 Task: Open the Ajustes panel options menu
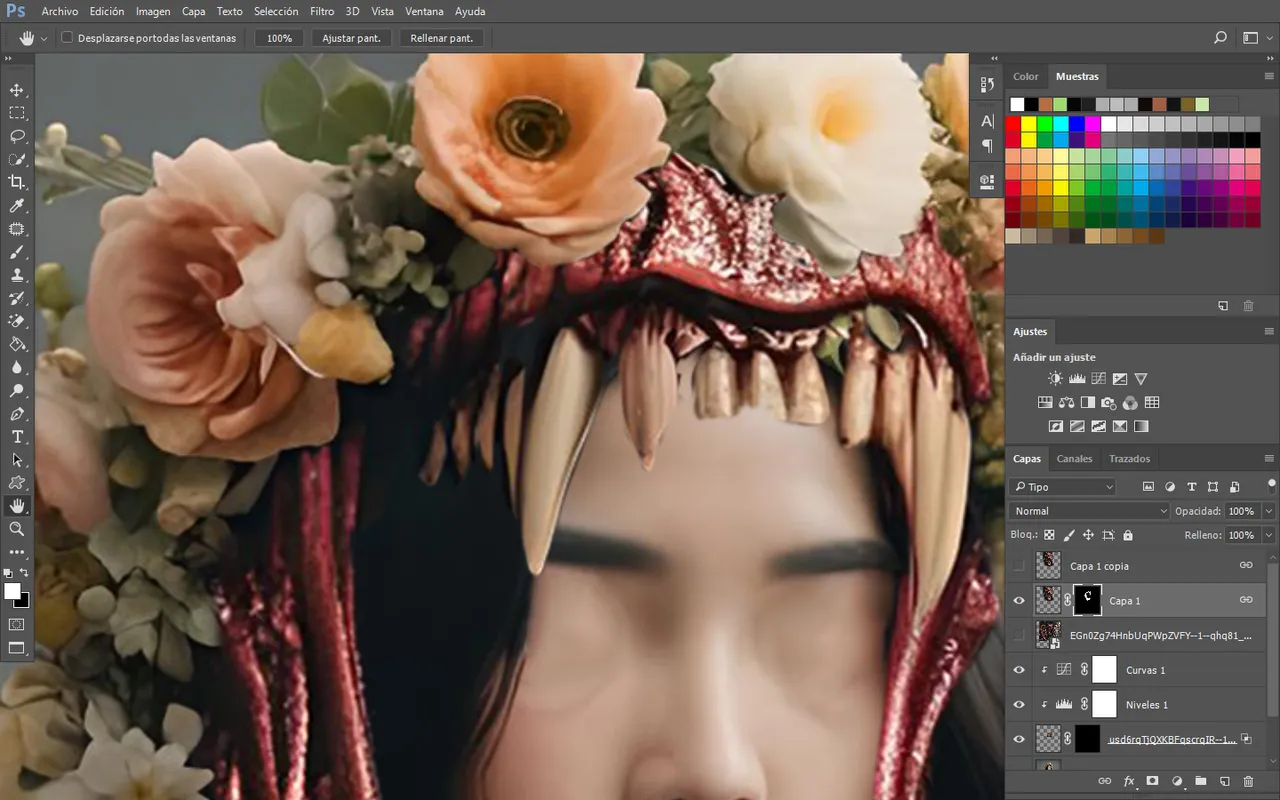tap(1269, 331)
